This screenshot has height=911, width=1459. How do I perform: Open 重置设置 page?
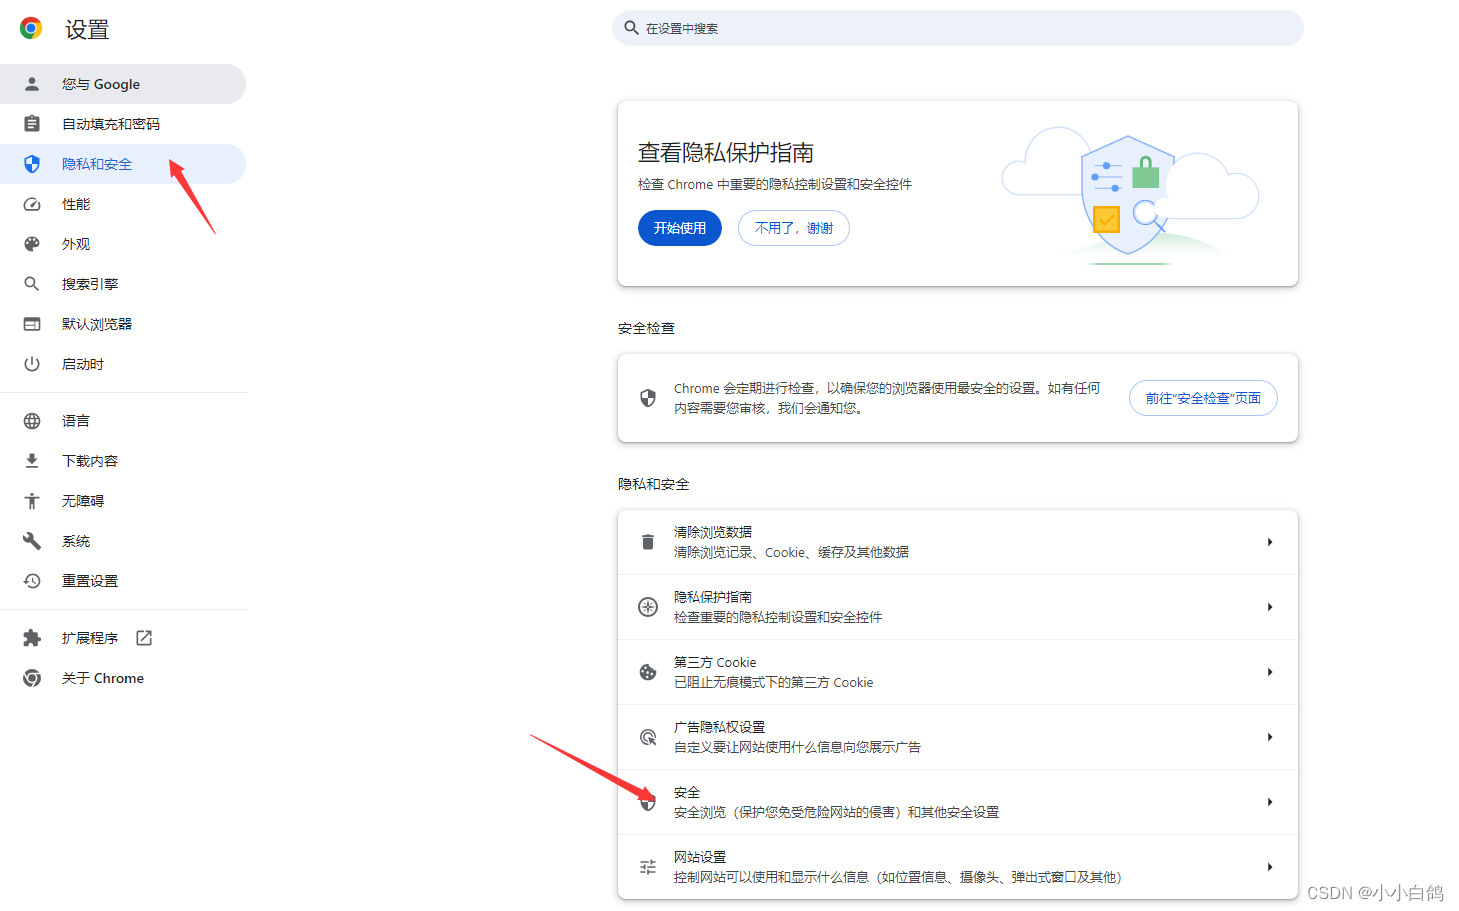click(x=122, y=581)
